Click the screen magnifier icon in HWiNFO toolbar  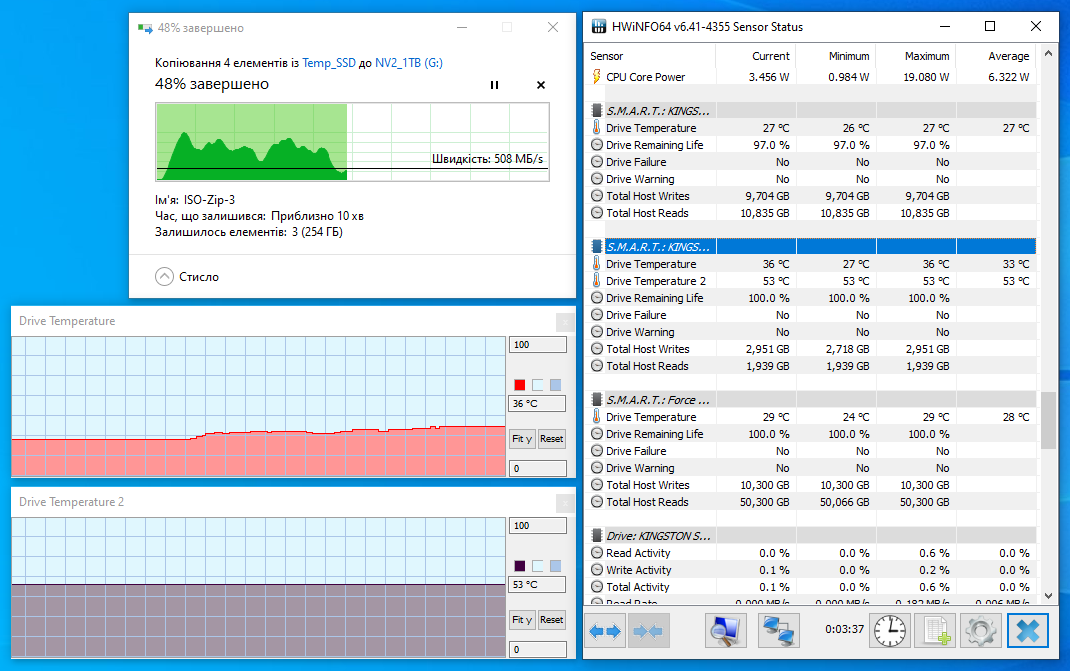point(724,630)
